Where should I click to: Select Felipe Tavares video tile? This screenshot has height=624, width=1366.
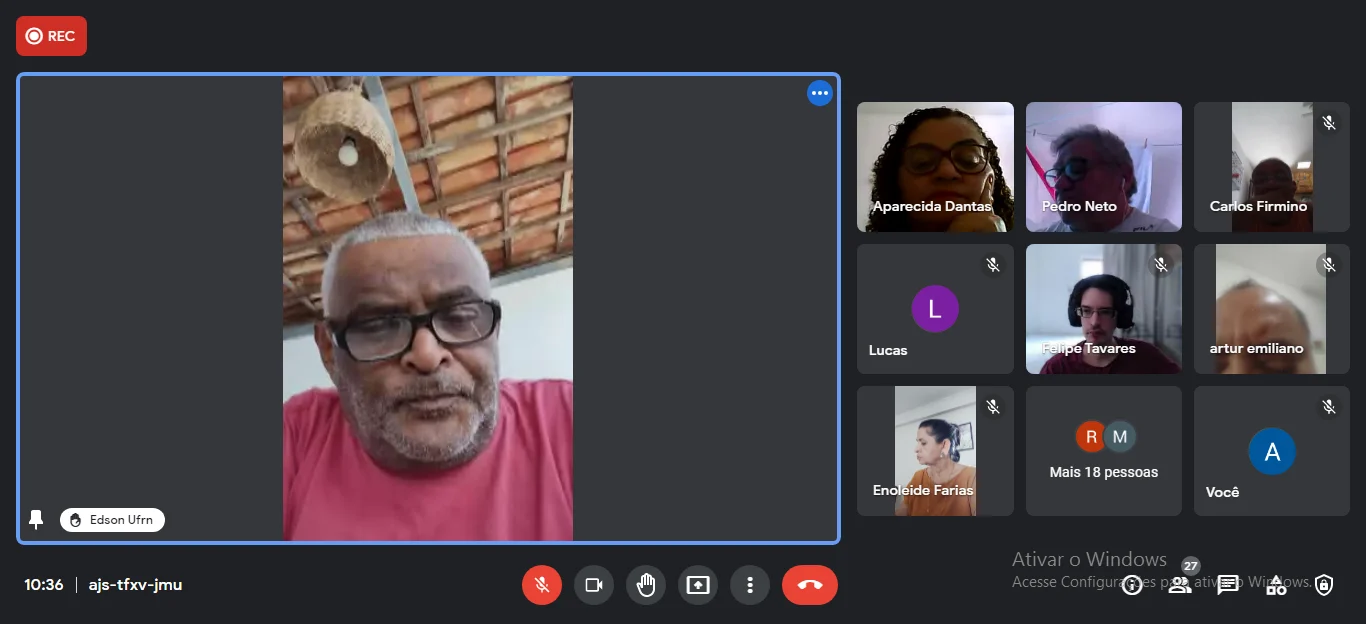click(x=1104, y=309)
